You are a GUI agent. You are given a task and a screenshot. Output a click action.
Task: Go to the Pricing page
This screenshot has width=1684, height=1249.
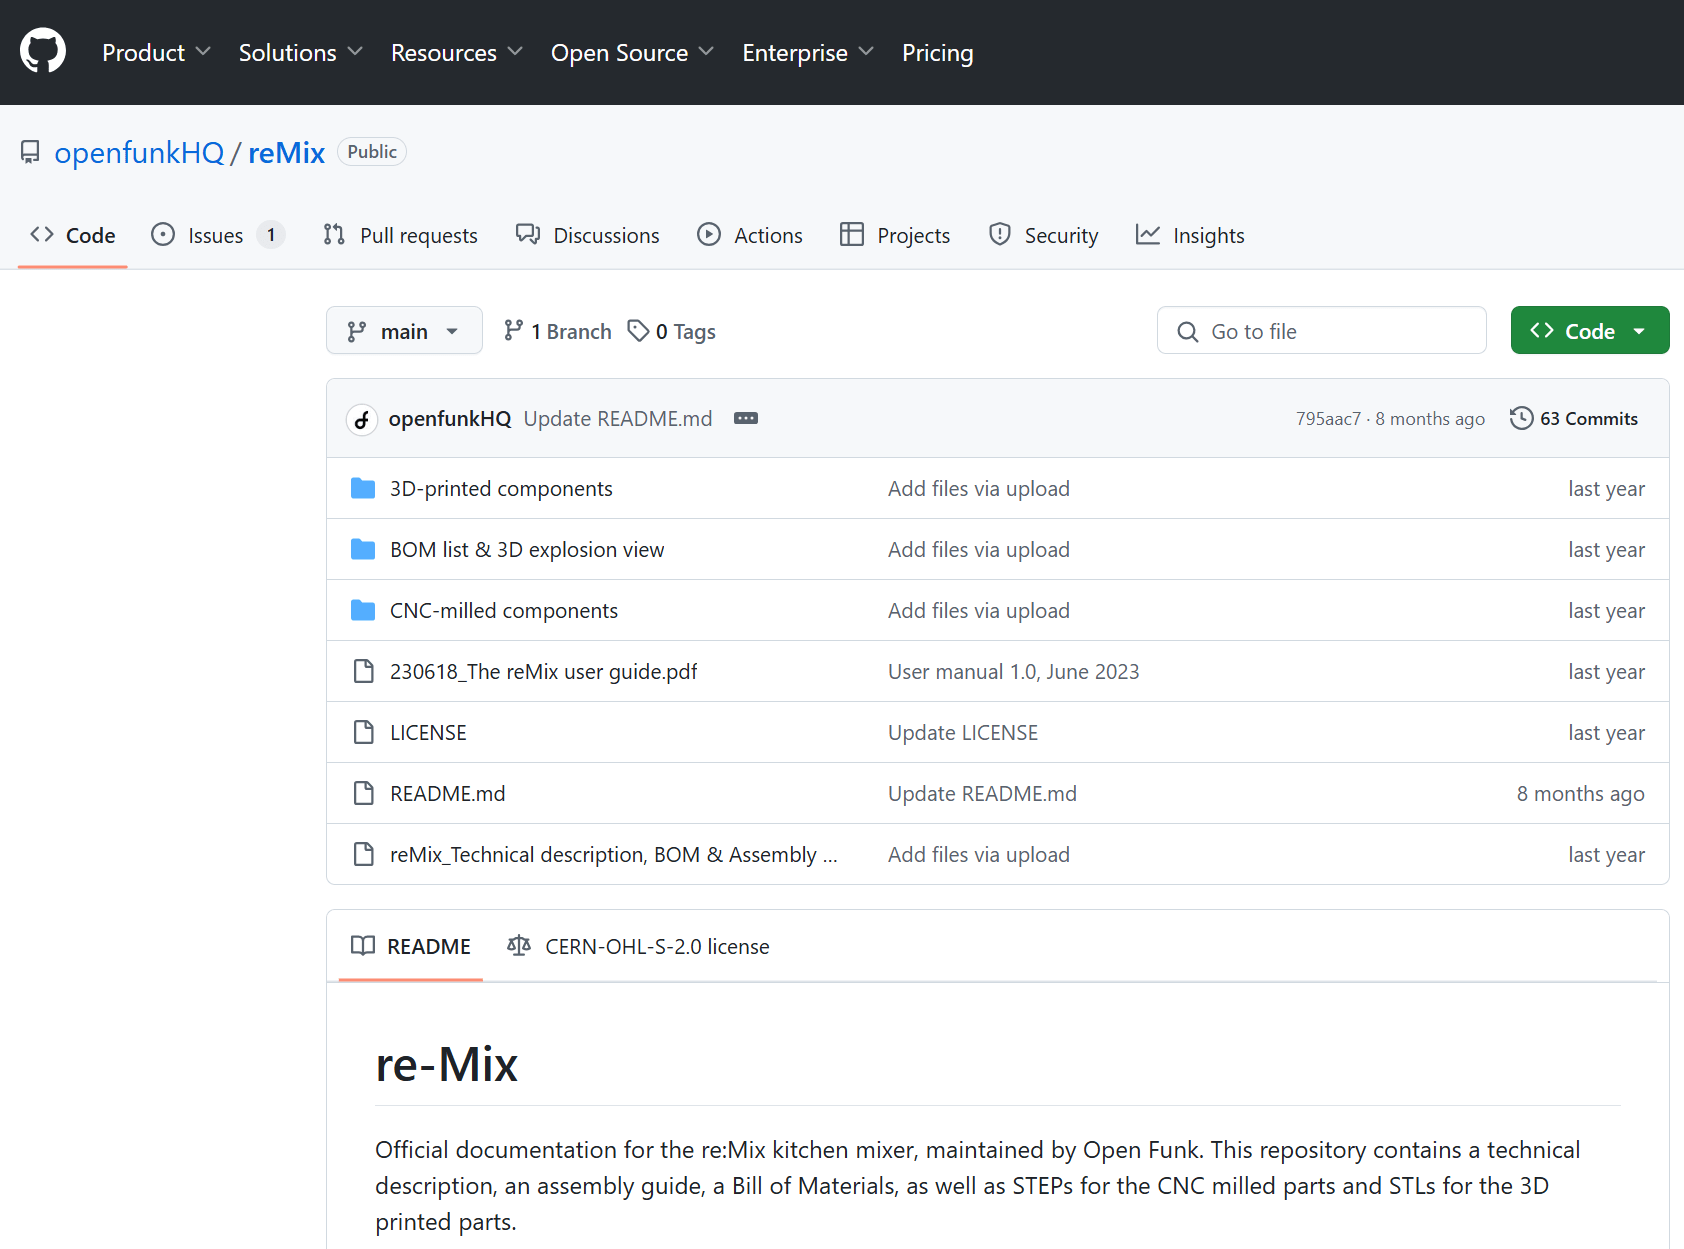tap(937, 52)
